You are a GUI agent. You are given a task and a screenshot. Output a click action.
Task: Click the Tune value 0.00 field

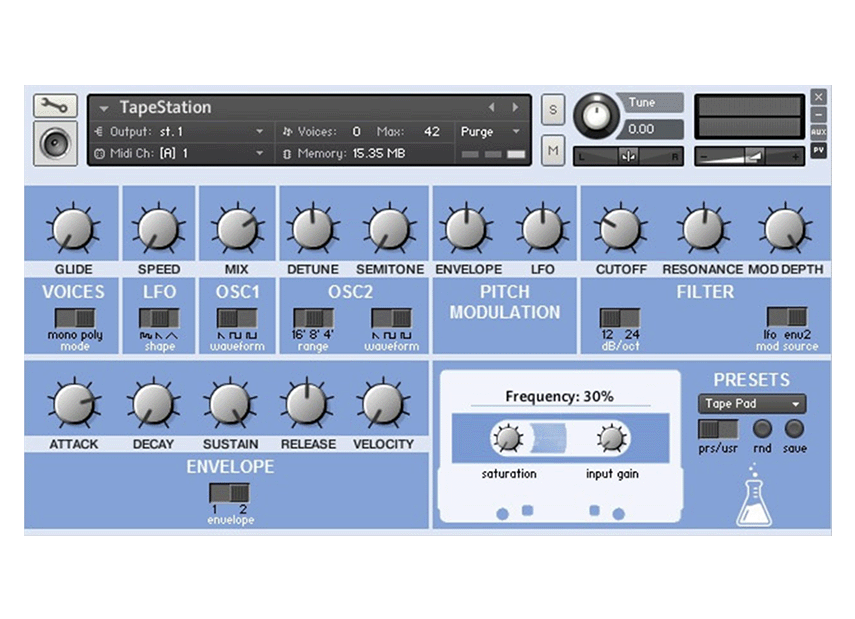[x=652, y=129]
